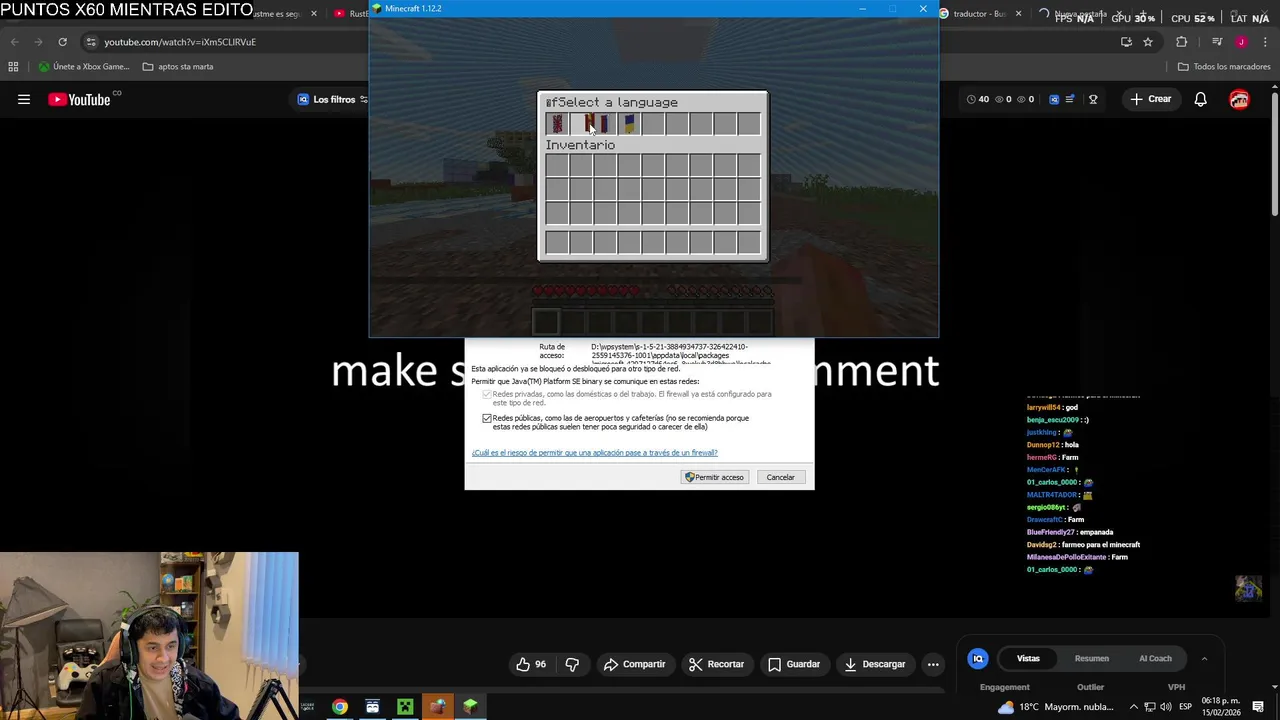Open the clock showing 06:18 p. m.
The width and height of the screenshot is (1280, 720).
[x=1220, y=706]
